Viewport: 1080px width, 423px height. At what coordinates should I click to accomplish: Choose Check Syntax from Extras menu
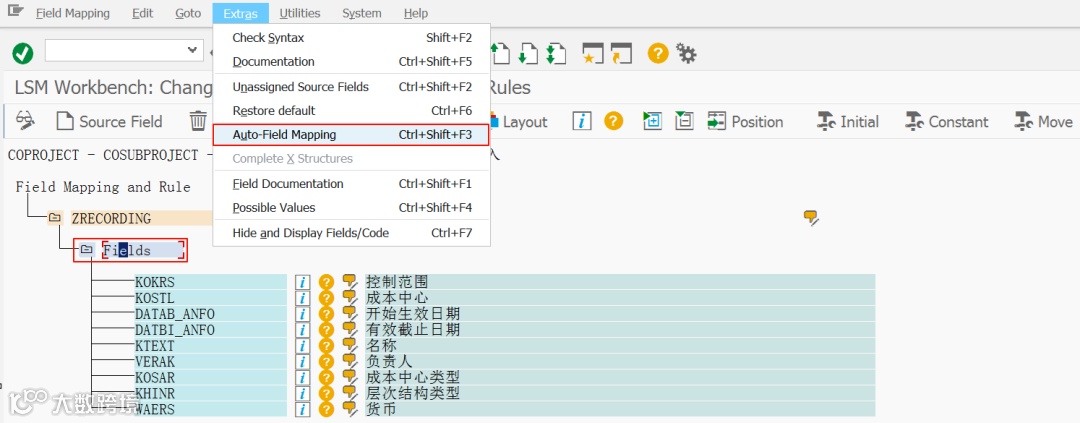pyautogui.click(x=351, y=38)
